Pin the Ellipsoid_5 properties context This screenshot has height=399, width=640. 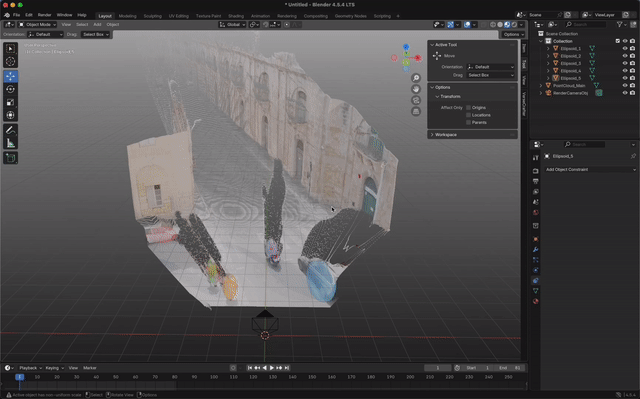point(633,156)
